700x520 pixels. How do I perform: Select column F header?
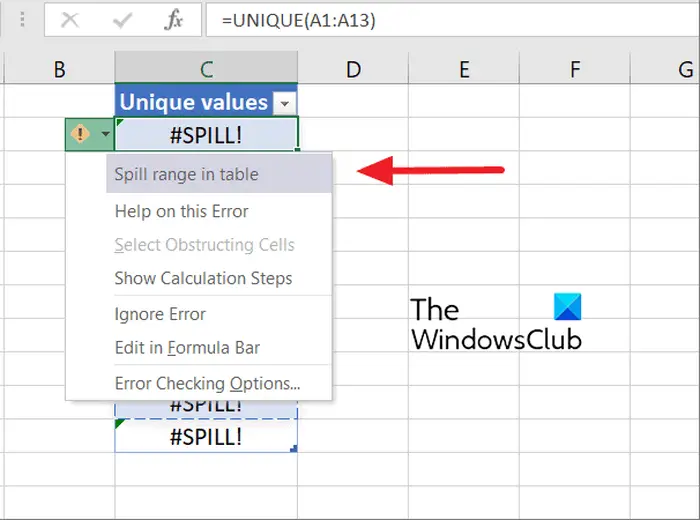(575, 69)
